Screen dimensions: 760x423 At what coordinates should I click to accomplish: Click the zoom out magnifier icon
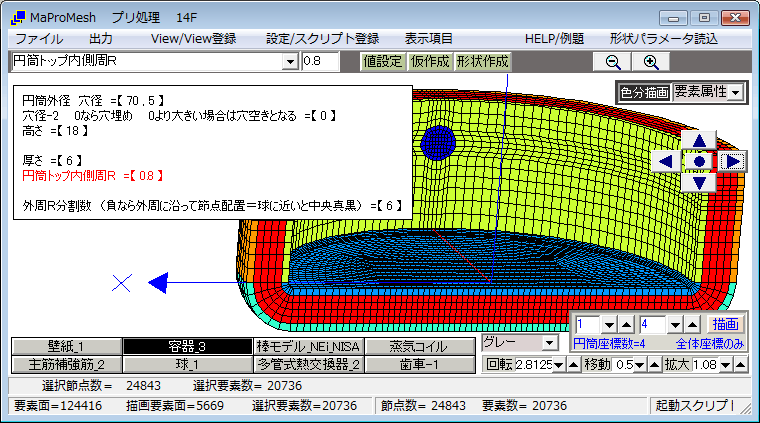click(613, 61)
